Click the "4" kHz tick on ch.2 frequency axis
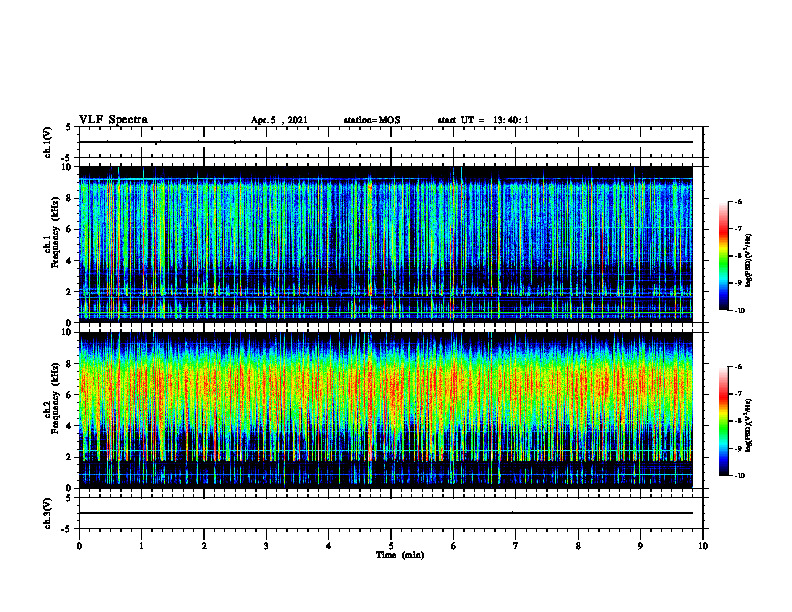The width and height of the screenshot is (792, 612). (70, 426)
